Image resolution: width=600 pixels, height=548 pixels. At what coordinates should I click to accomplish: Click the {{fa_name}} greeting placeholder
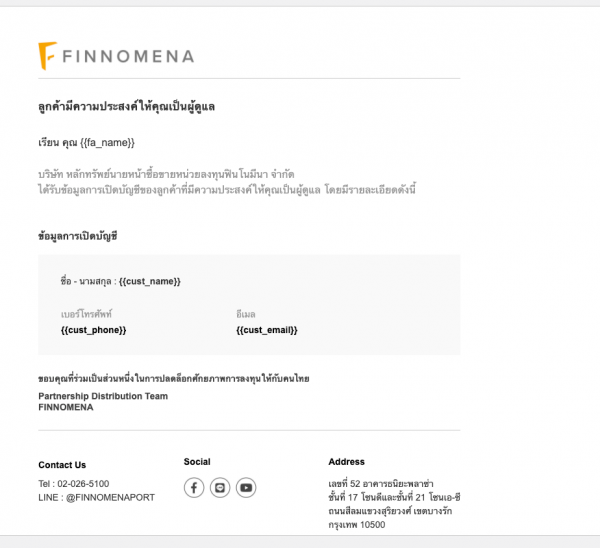tap(107, 143)
